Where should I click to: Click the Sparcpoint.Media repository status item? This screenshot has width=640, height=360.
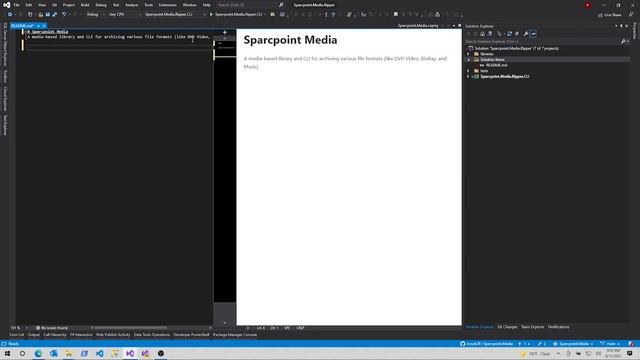(573, 344)
